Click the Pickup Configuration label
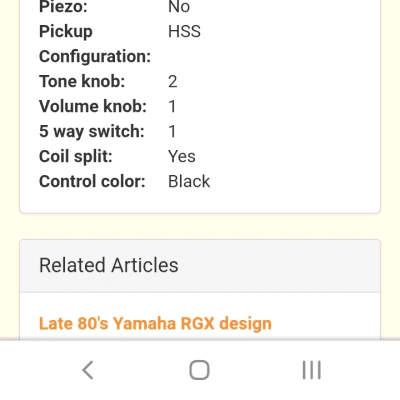 tap(95, 44)
